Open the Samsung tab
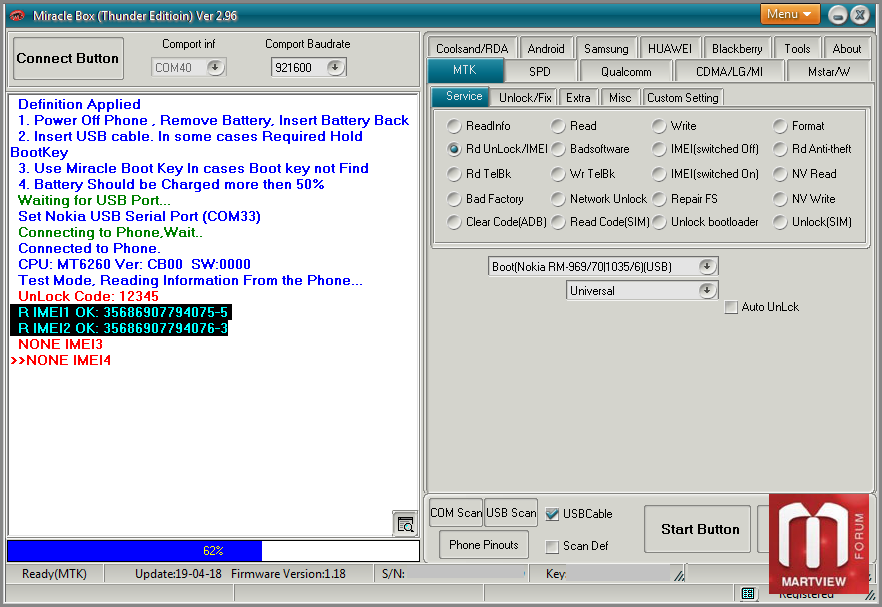Screen dimensions: 882x607 tap(606, 48)
